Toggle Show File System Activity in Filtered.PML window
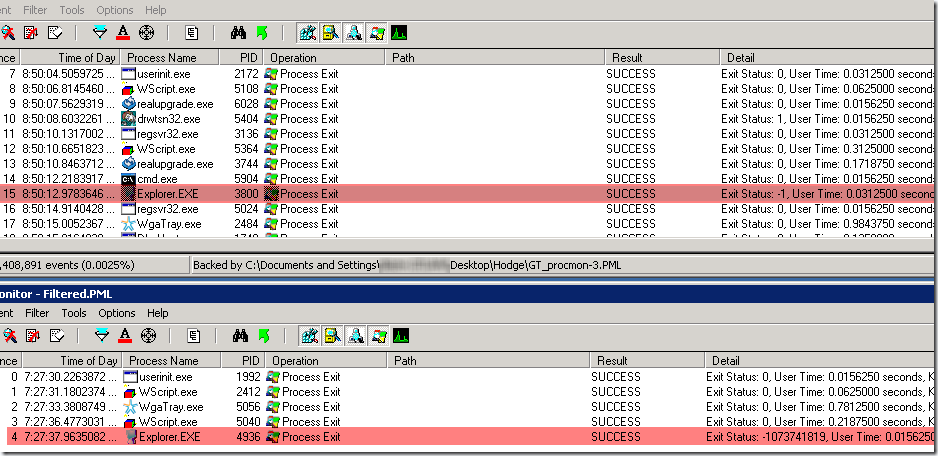 pos(331,336)
